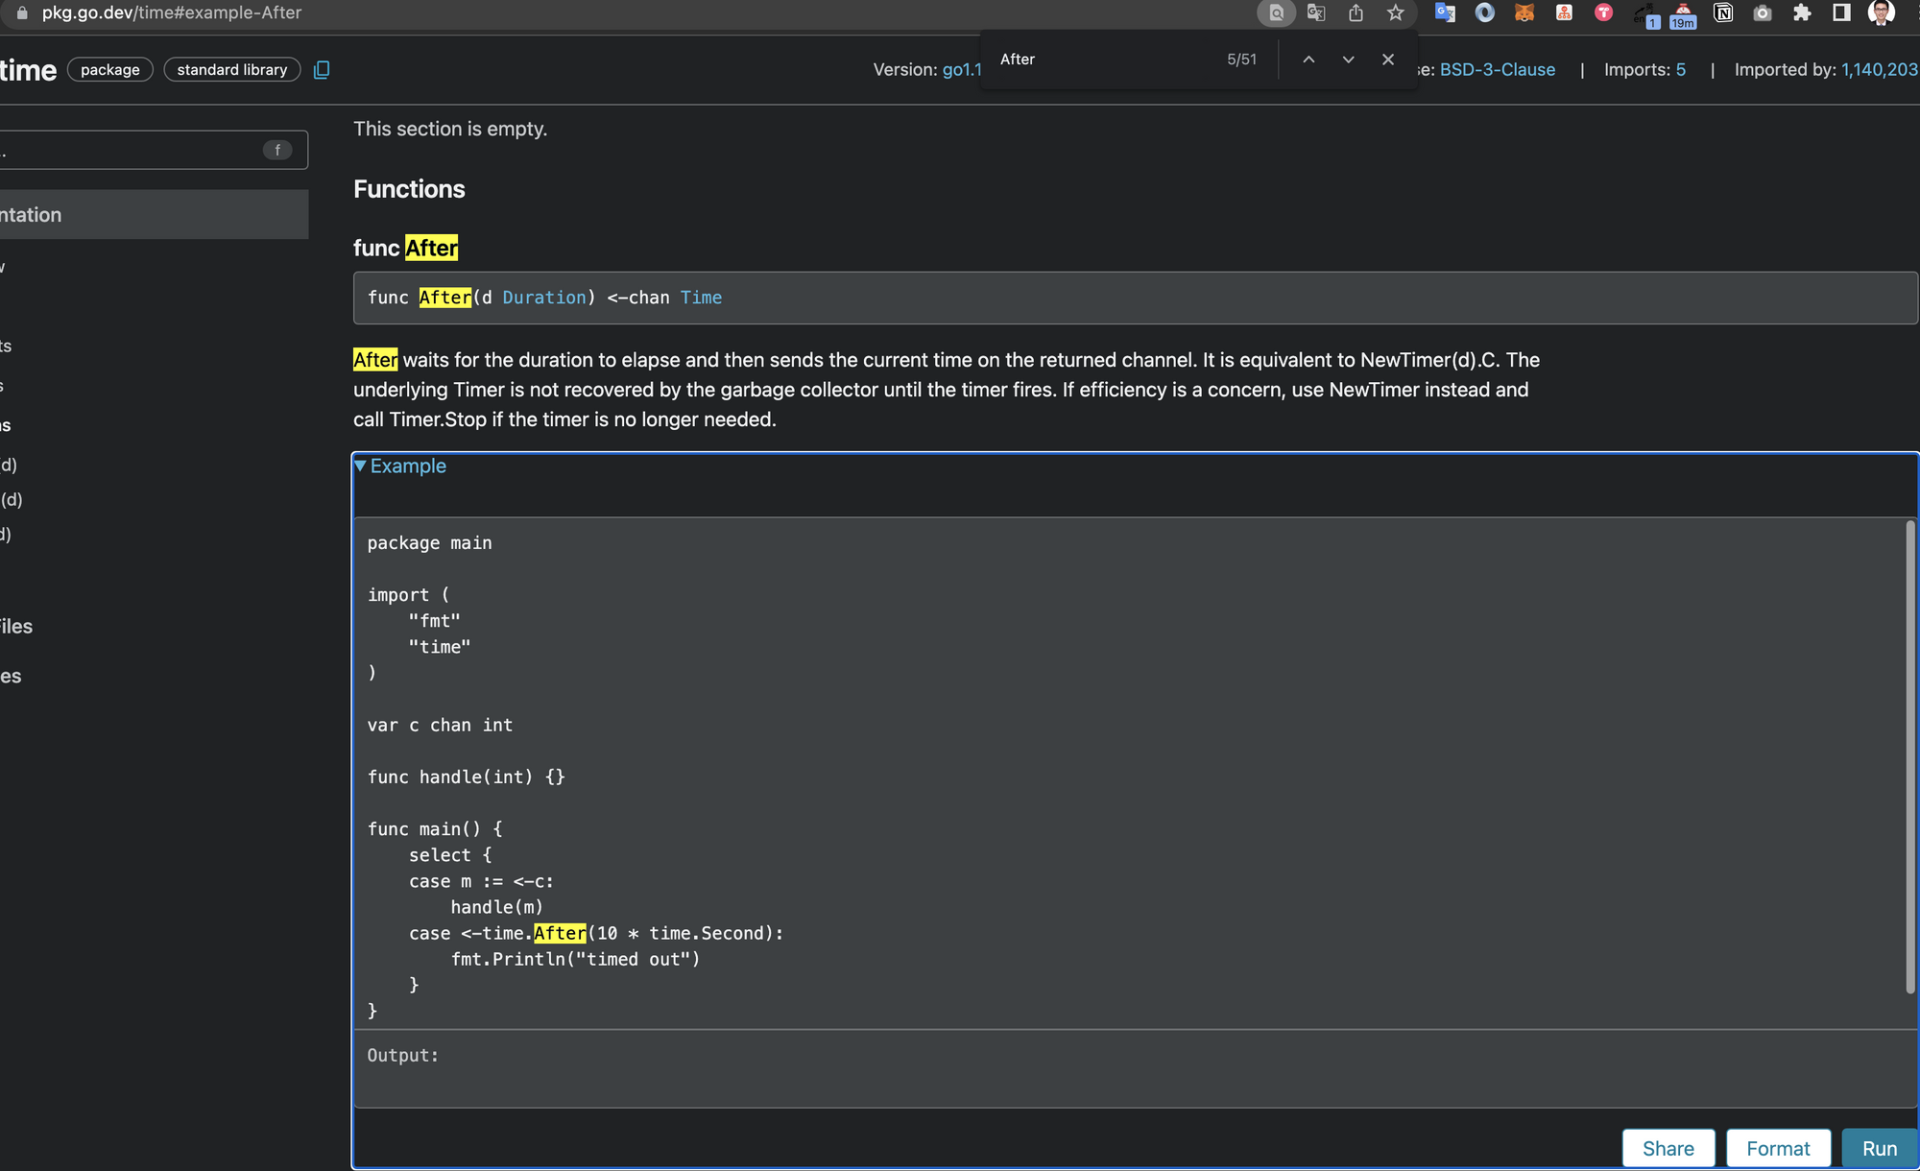This screenshot has height=1171, width=1920.
Task: Copy the time package import path
Action: pos(321,70)
